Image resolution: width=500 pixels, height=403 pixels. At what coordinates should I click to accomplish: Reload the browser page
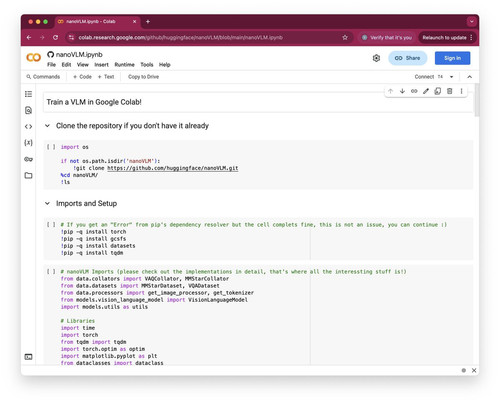(55, 37)
